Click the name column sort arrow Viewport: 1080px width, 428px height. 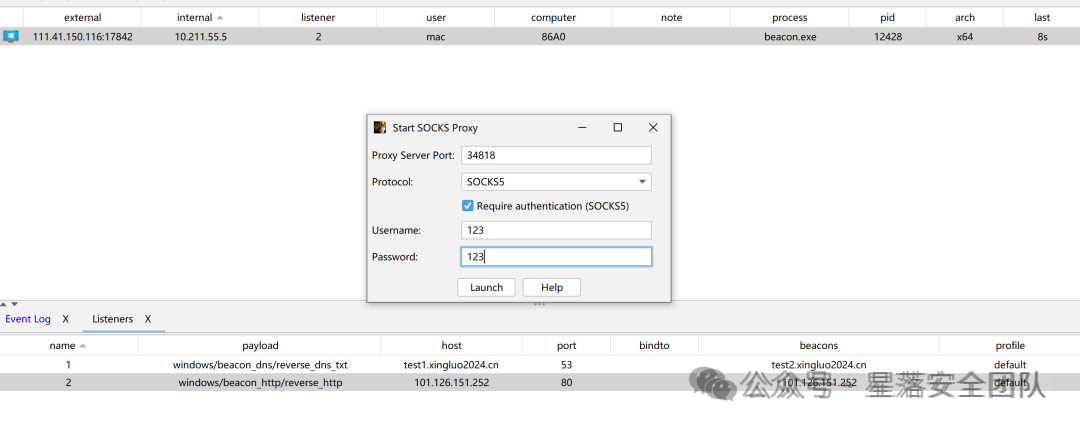click(83, 345)
